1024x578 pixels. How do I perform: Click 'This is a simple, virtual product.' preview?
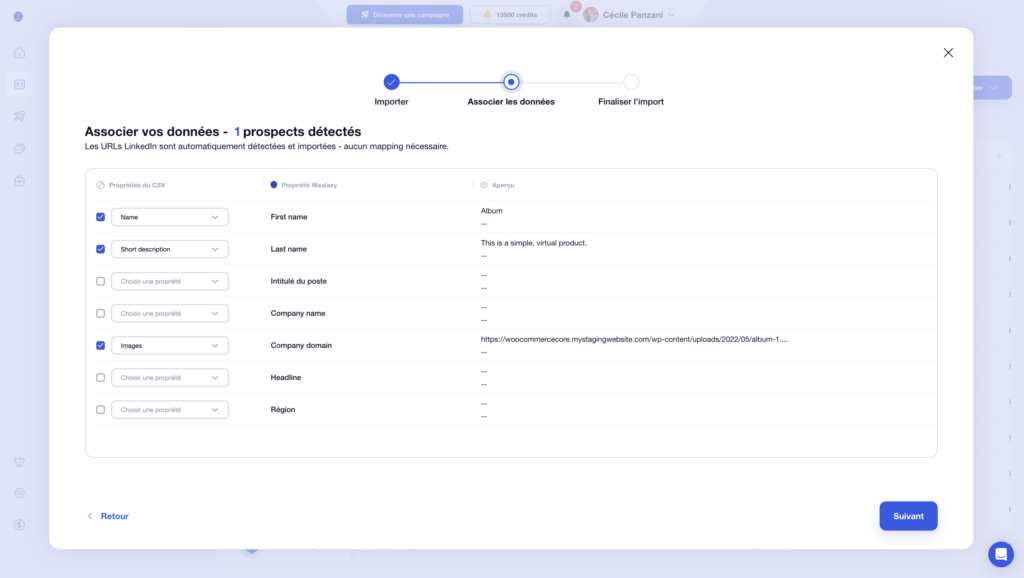click(534, 243)
